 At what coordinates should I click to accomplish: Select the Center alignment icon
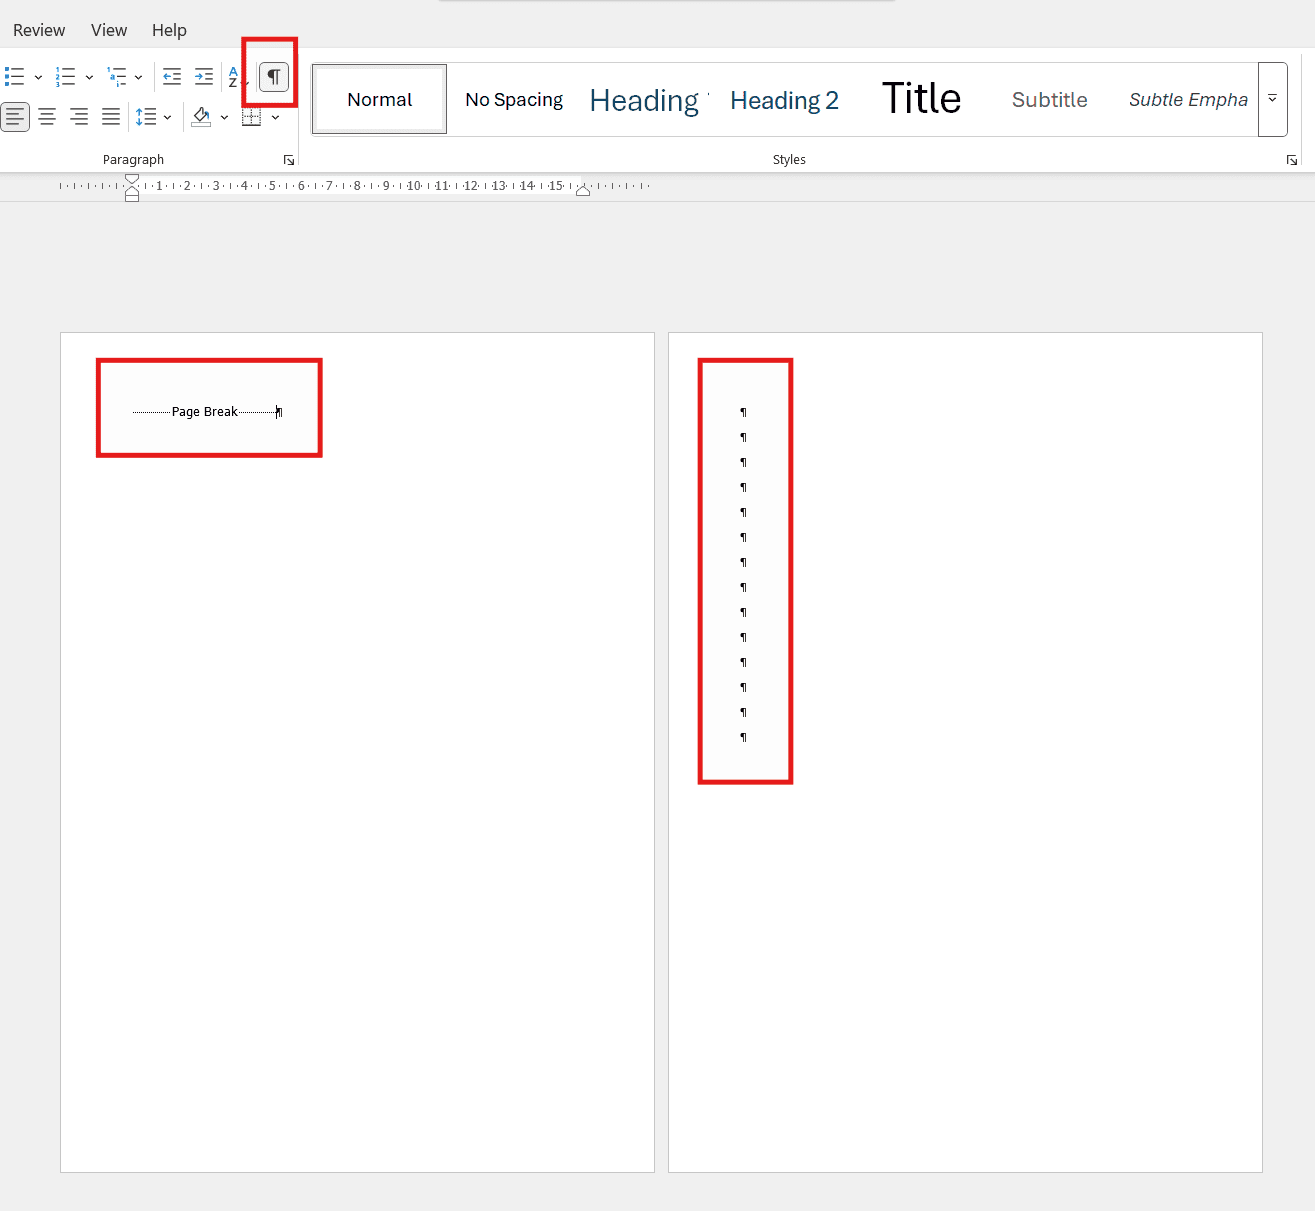pos(47,116)
